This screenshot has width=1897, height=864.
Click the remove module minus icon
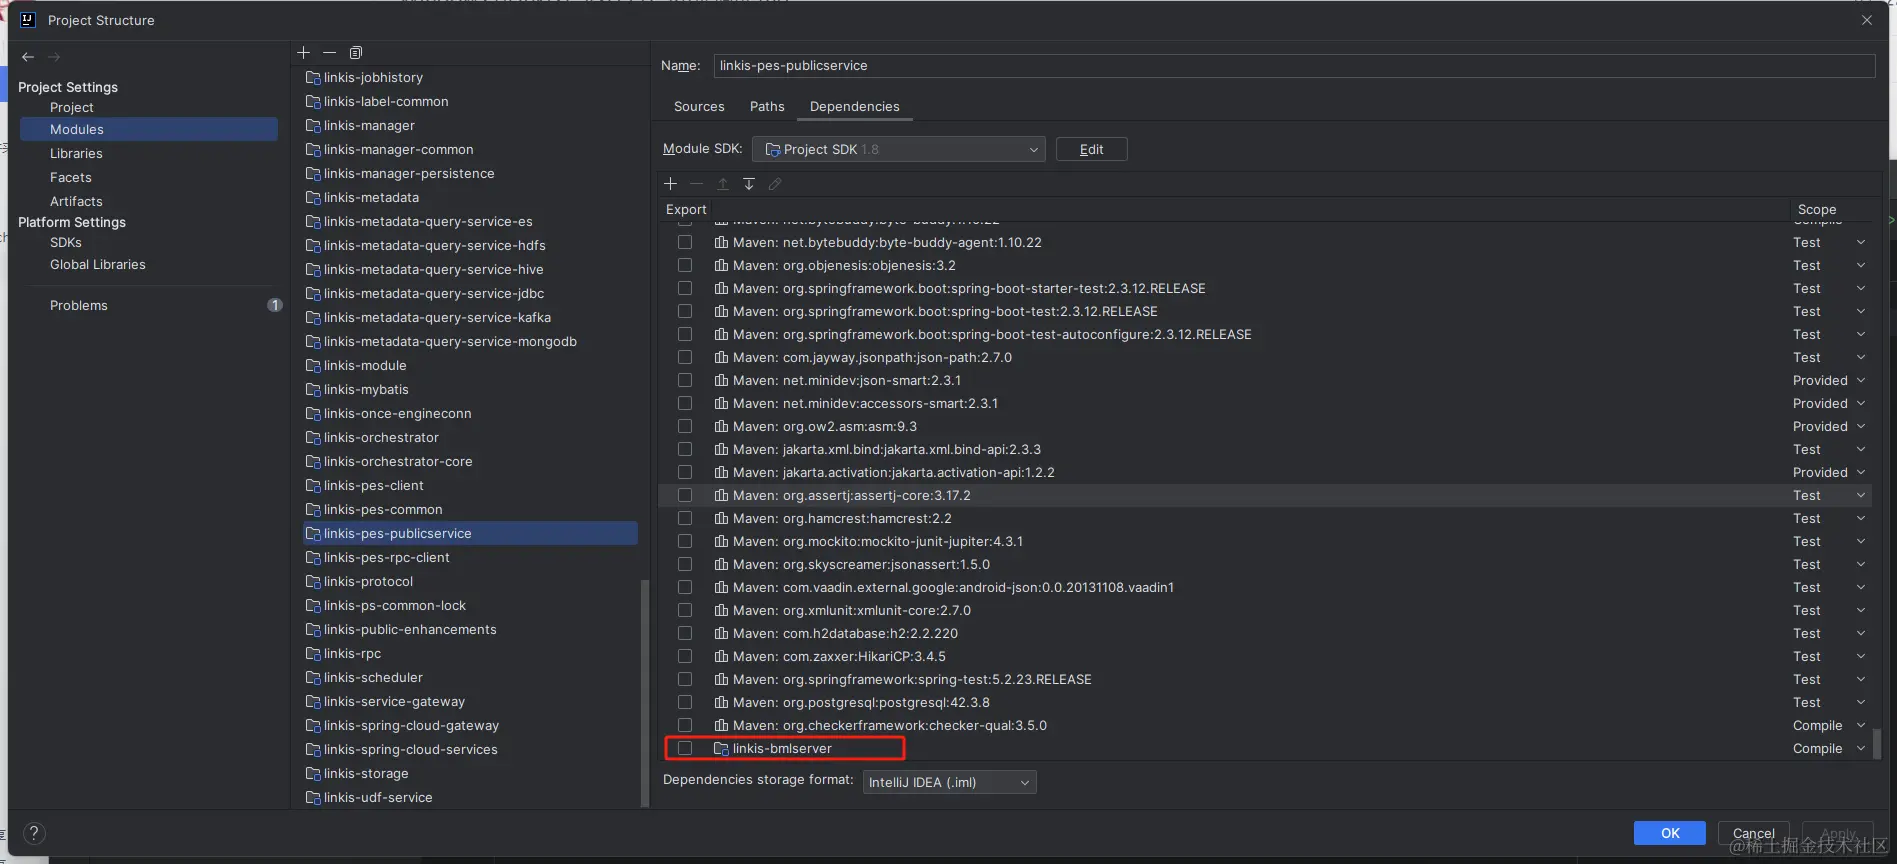coord(329,53)
